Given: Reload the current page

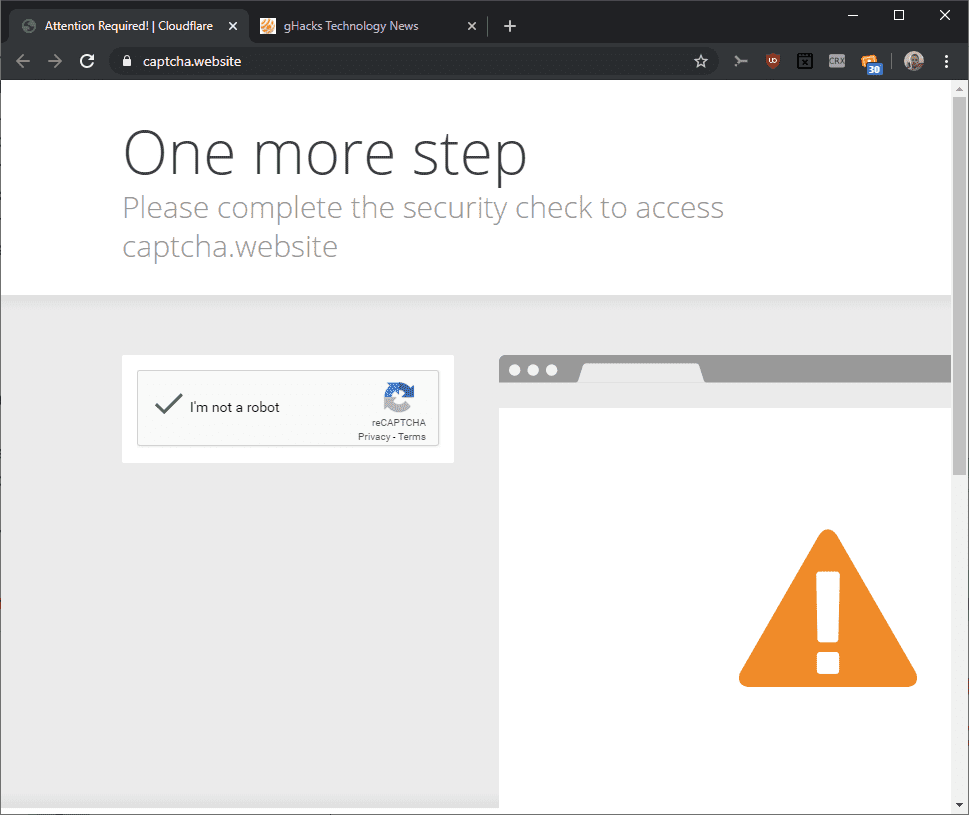Looking at the screenshot, I should tap(87, 61).
